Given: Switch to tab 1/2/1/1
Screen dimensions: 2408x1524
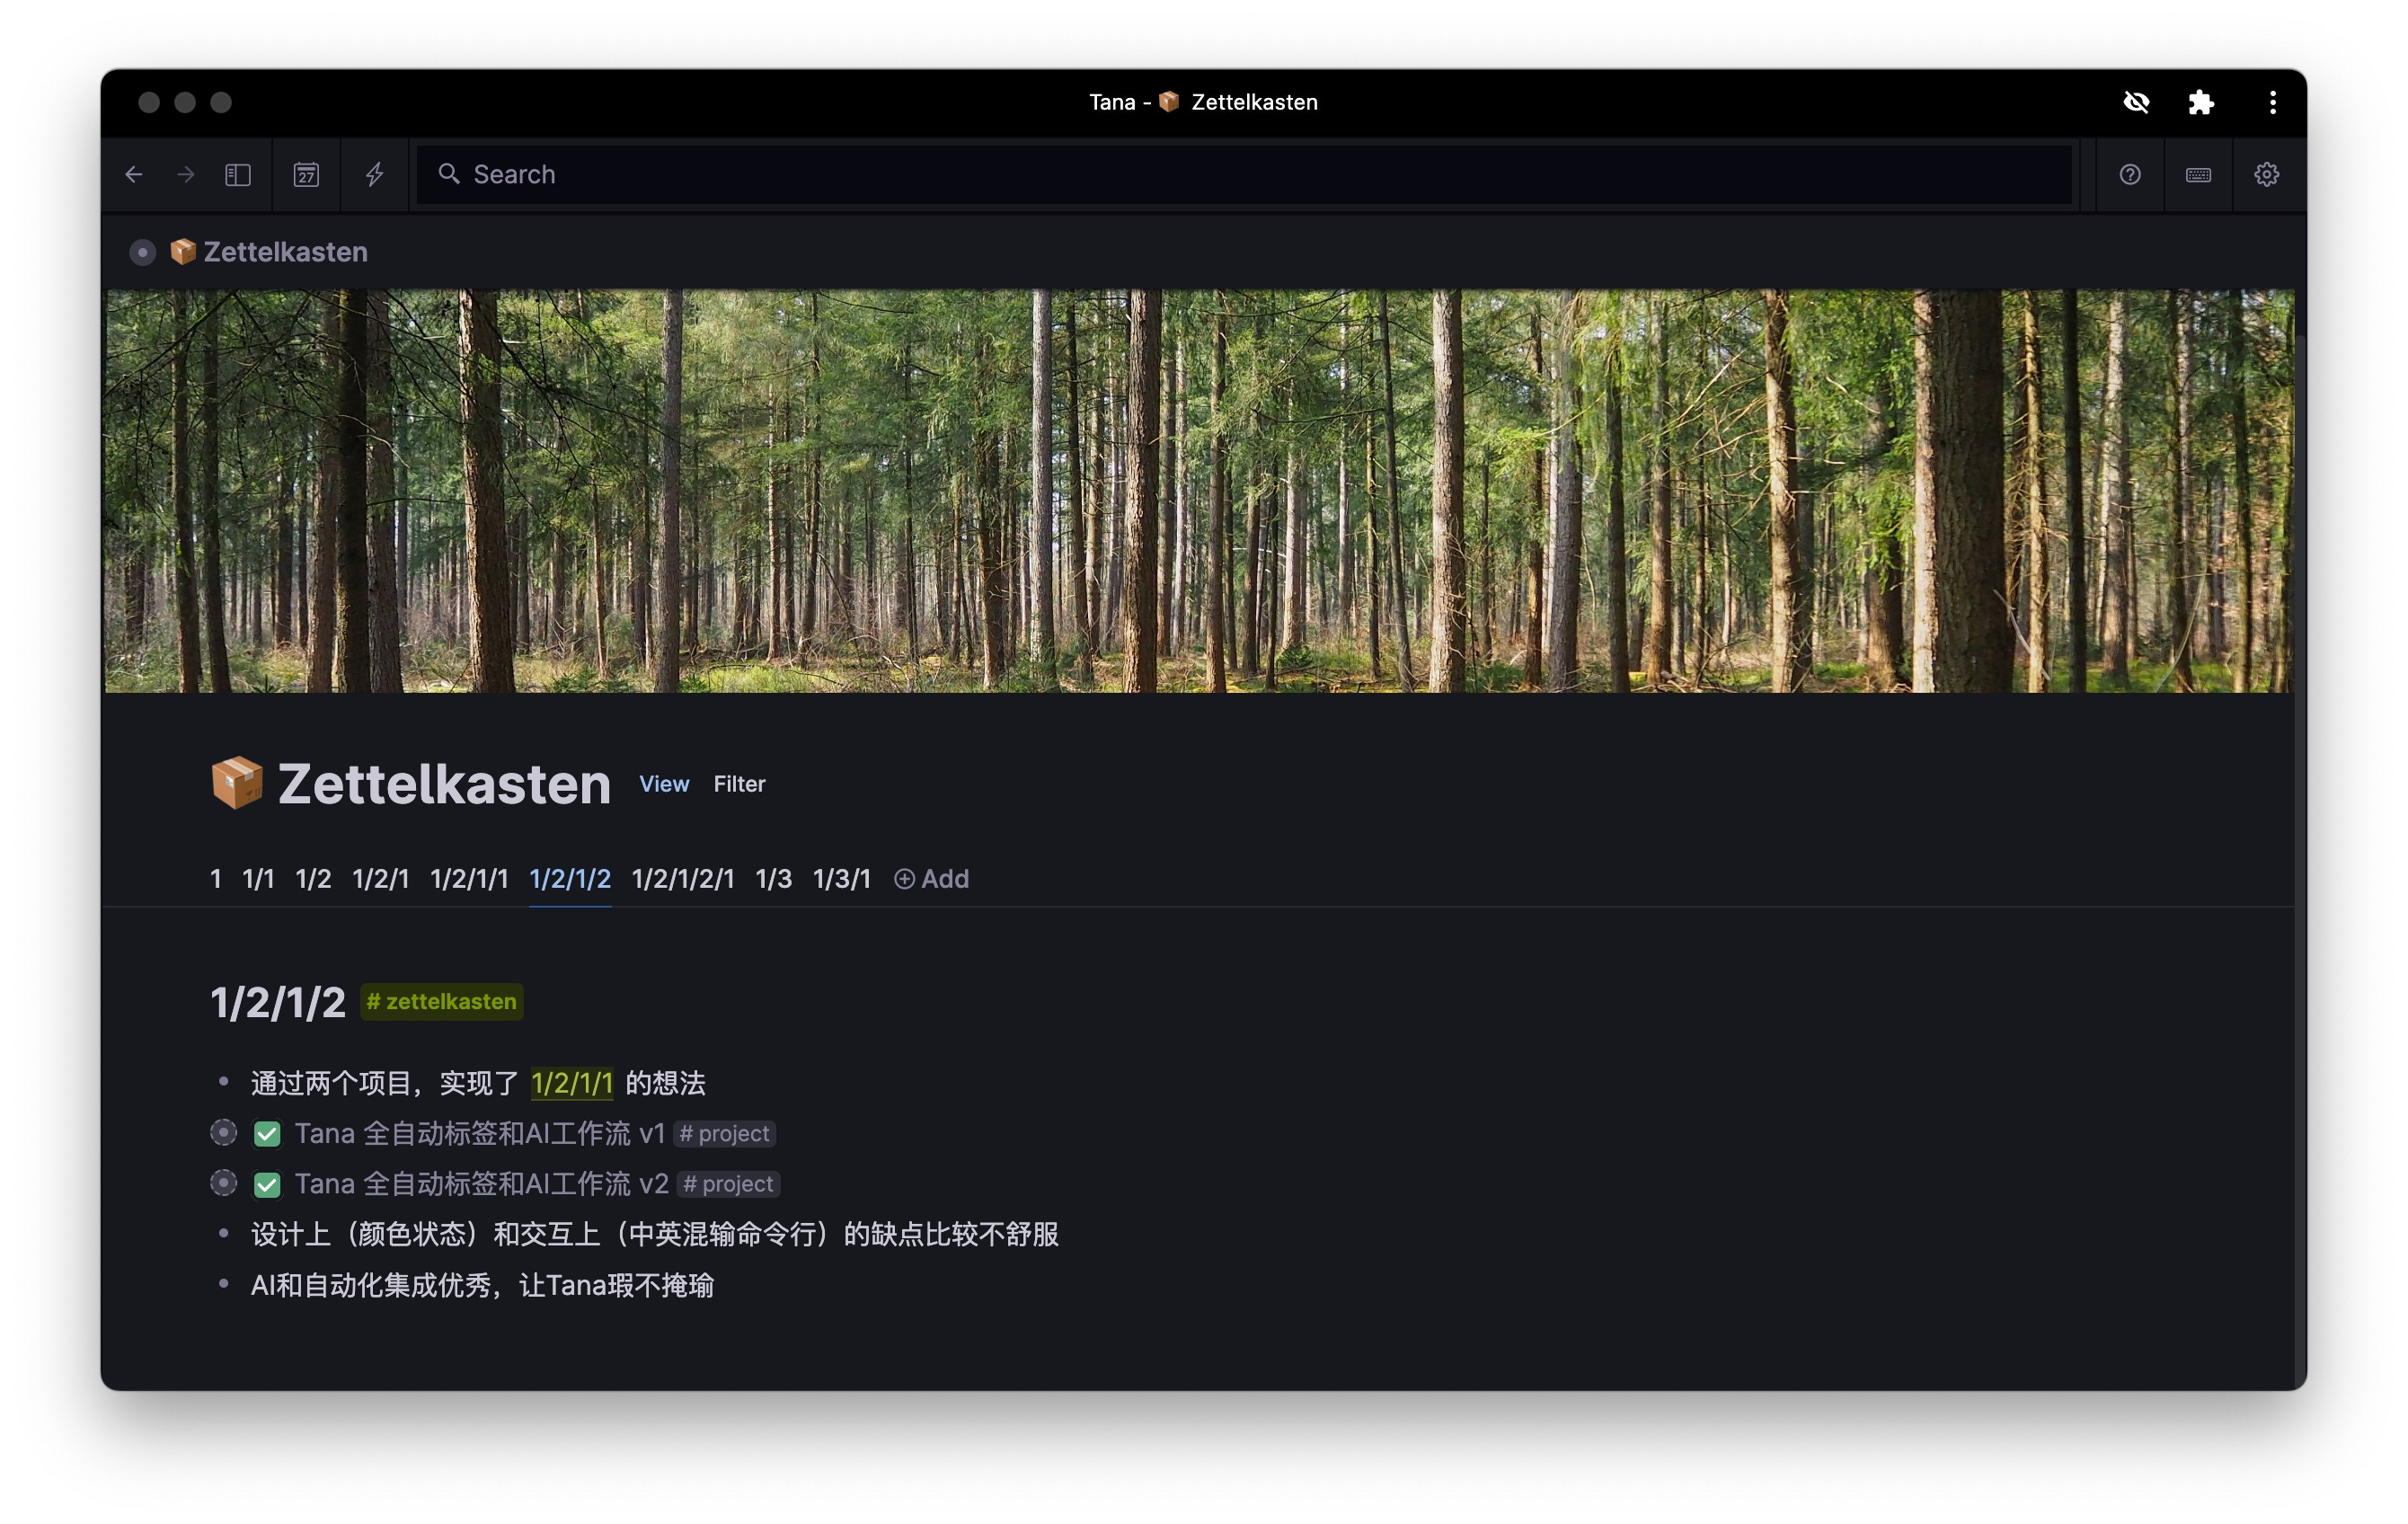Looking at the screenshot, I should [x=469, y=879].
